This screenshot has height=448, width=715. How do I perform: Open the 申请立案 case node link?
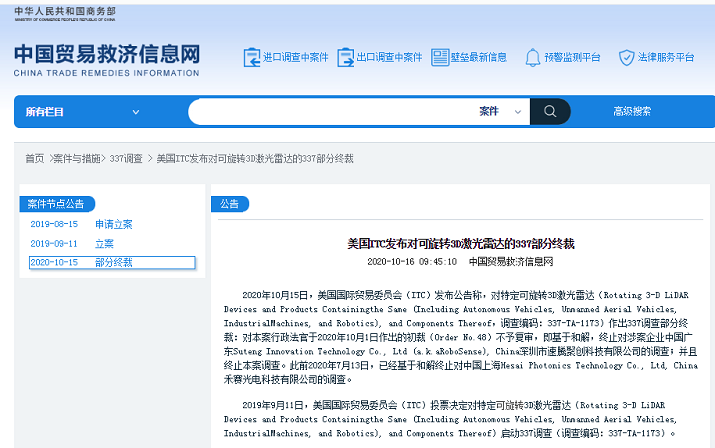(x=114, y=224)
